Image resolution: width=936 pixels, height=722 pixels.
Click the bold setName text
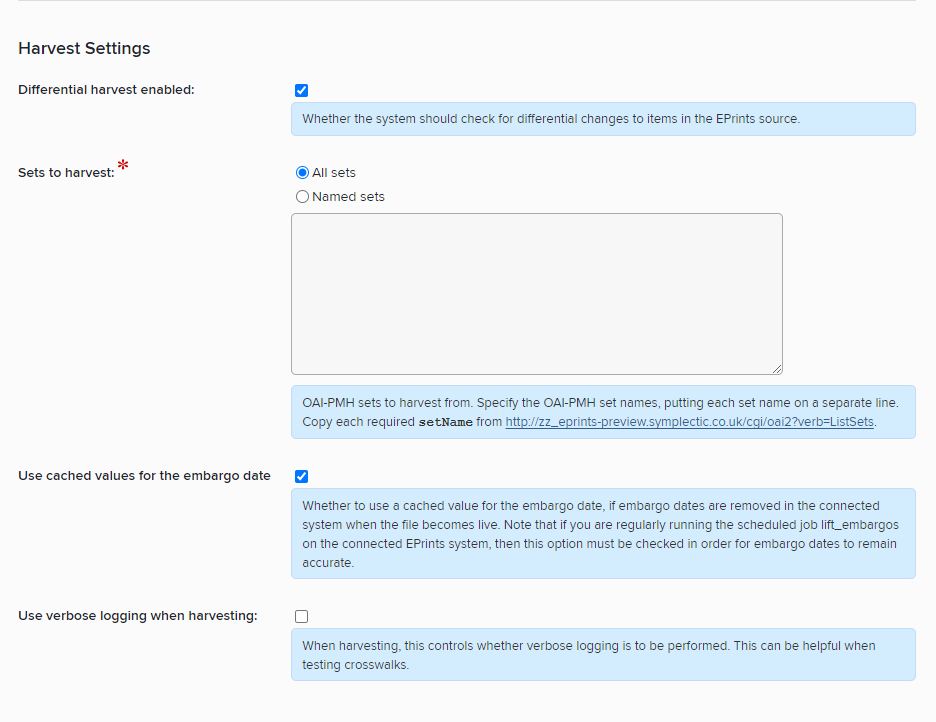coord(445,422)
